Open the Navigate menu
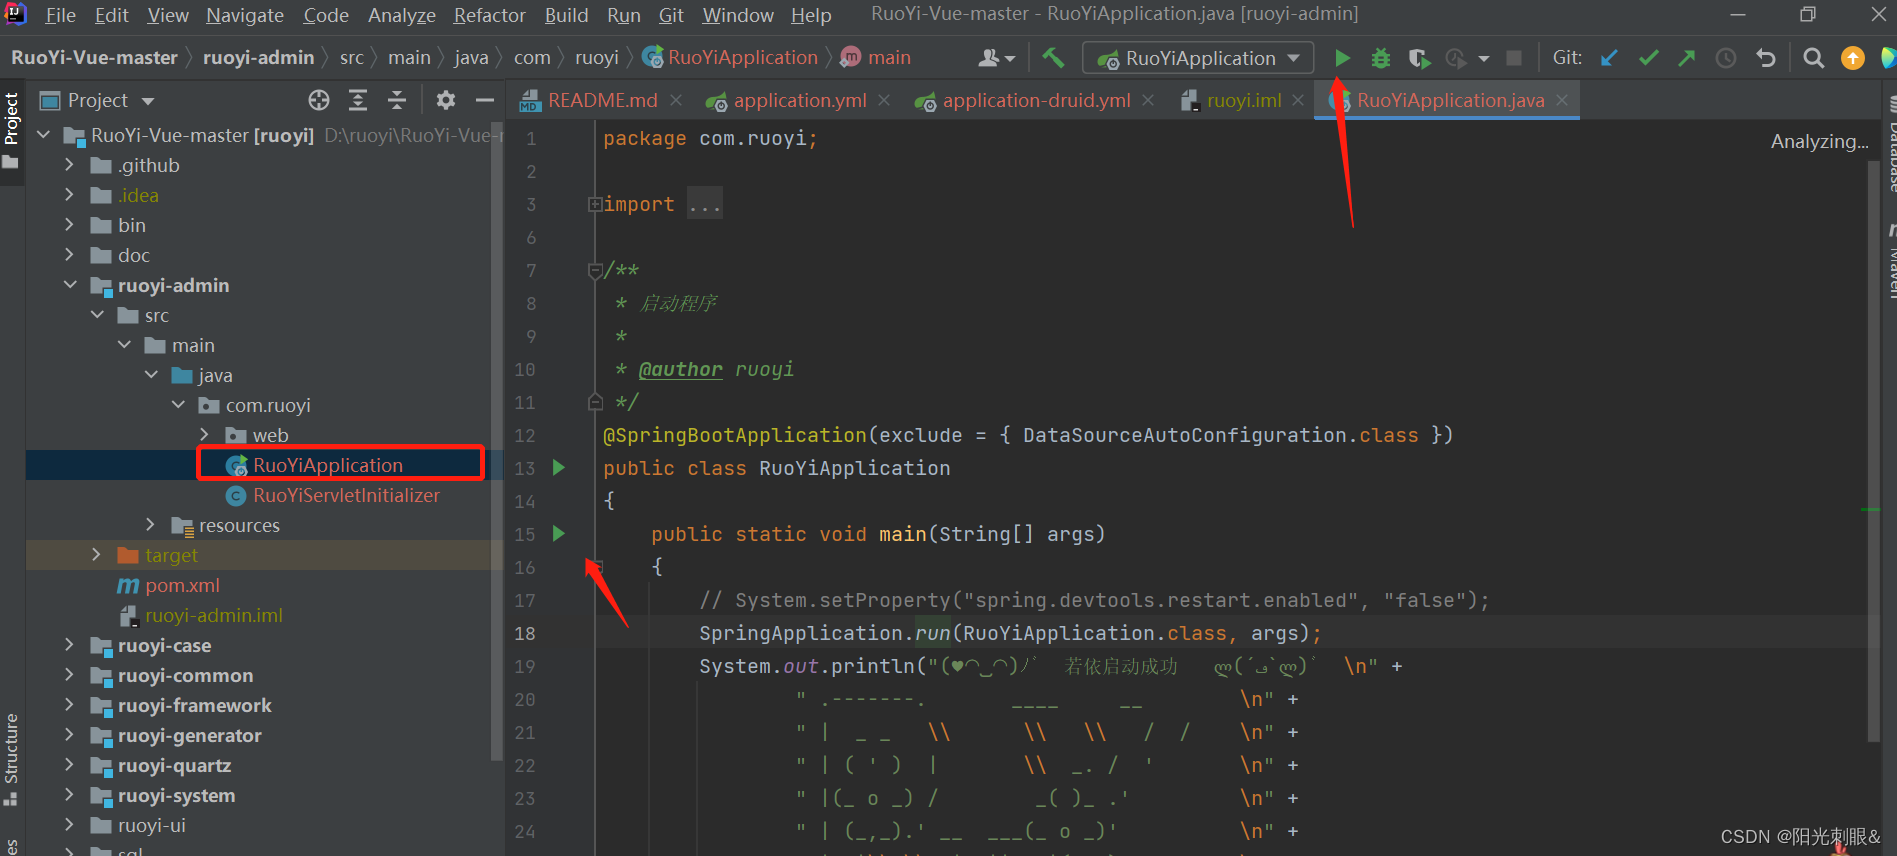 coord(245,15)
